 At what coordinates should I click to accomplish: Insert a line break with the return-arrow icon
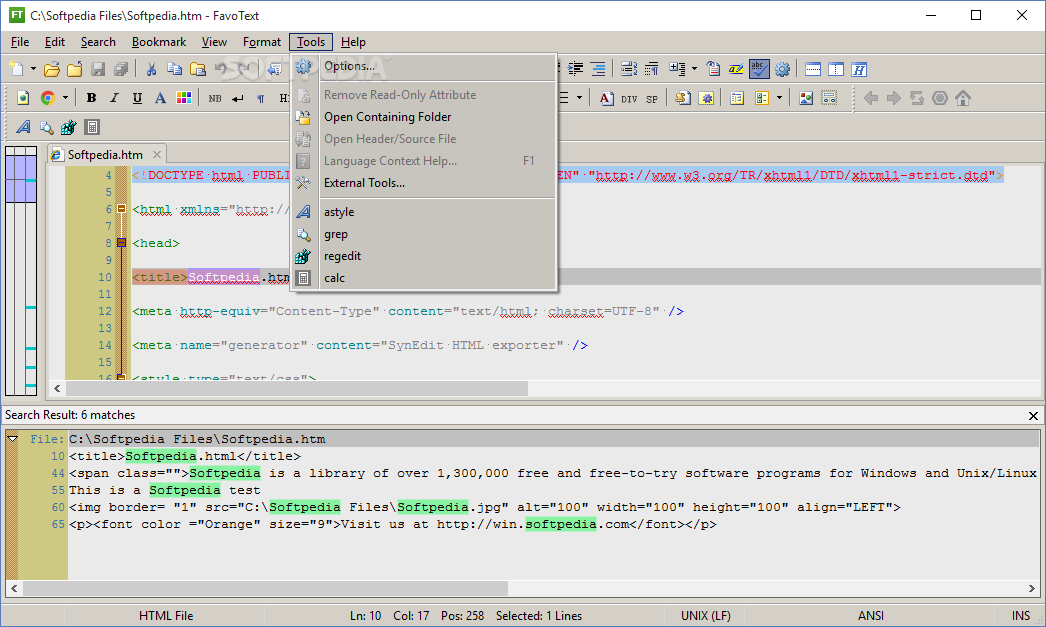click(x=237, y=98)
